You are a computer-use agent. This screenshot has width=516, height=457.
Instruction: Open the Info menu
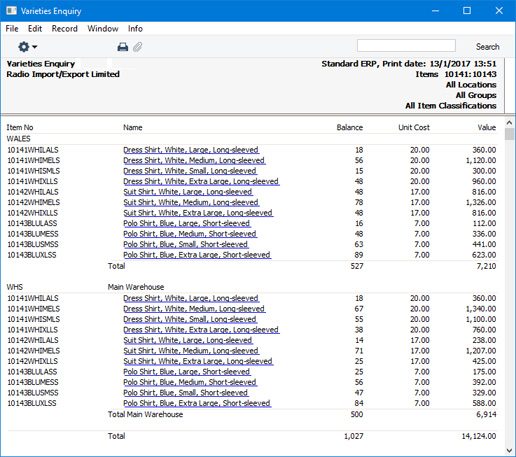[x=135, y=29]
